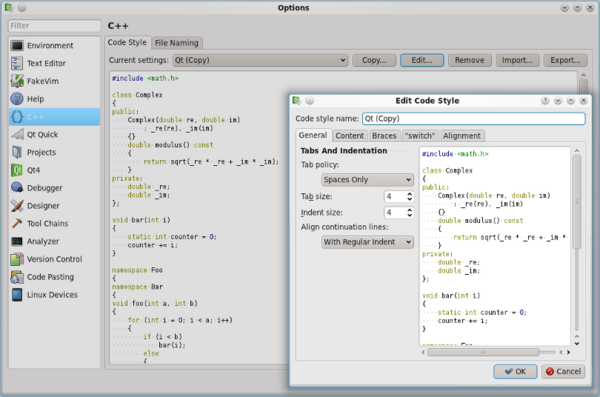The width and height of the screenshot is (600, 397).
Task: Click the Remove button
Action: pos(470,60)
